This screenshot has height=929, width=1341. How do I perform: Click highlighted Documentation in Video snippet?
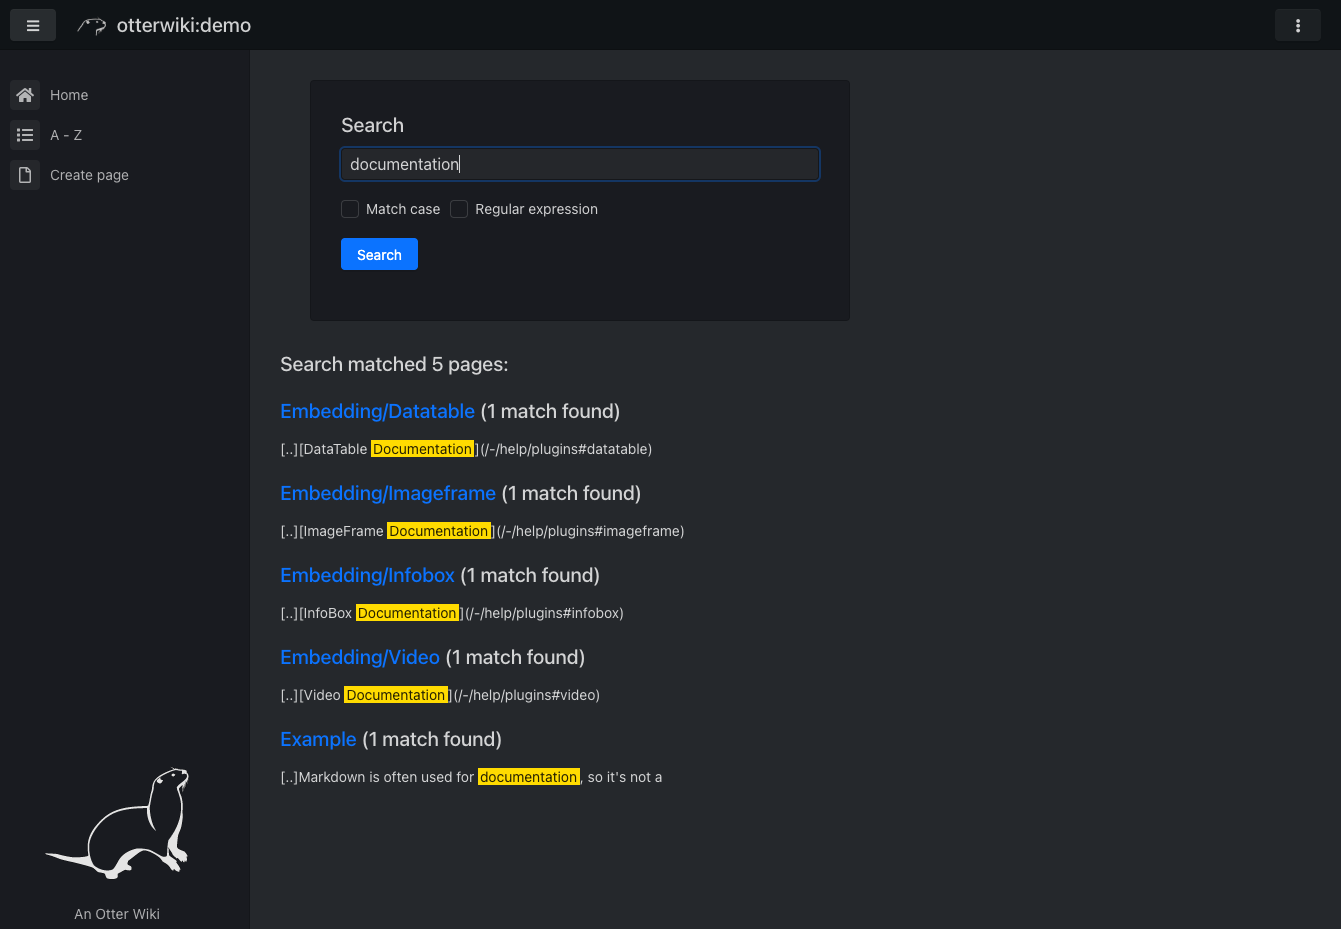(396, 695)
